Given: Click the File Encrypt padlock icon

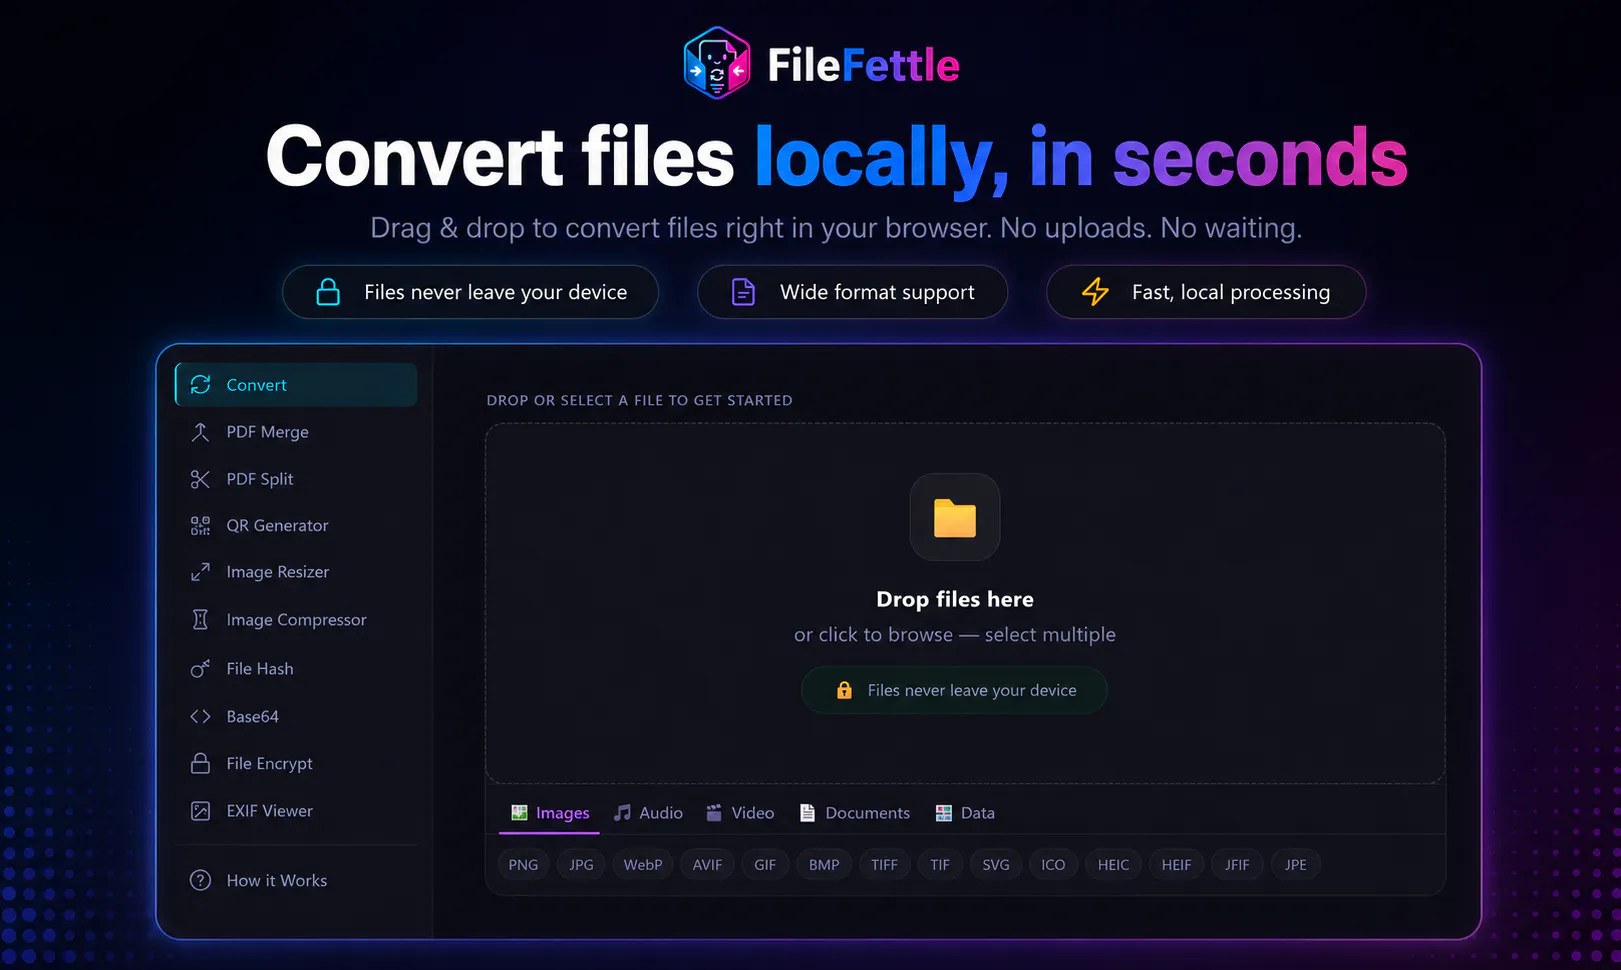Looking at the screenshot, I should pos(200,763).
